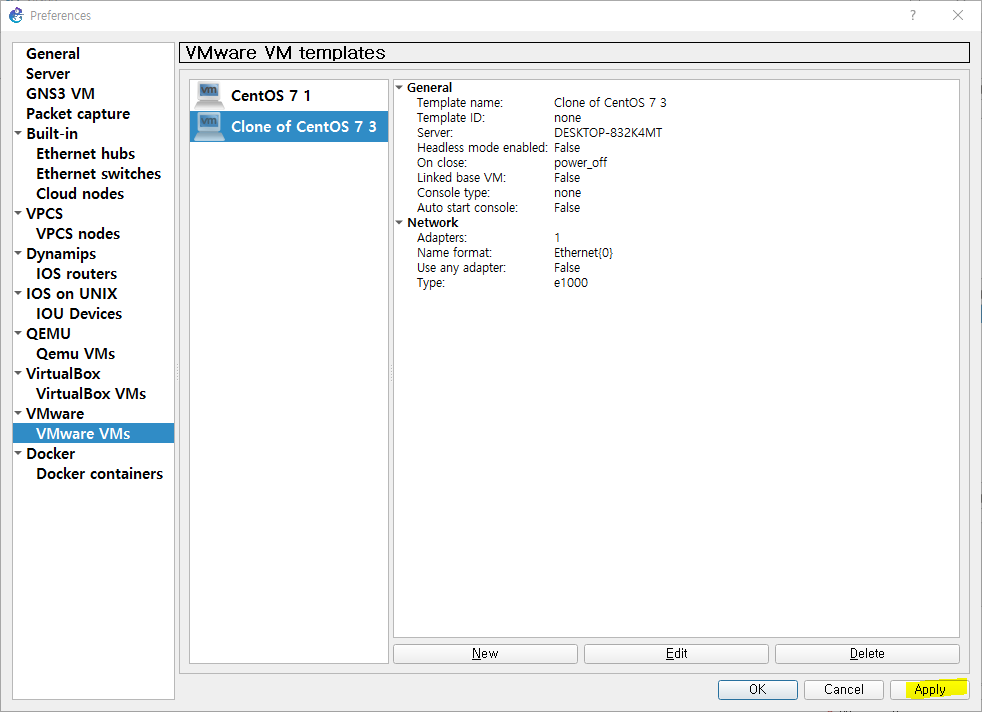Select Ethernet hubs in the sidebar

[85, 154]
